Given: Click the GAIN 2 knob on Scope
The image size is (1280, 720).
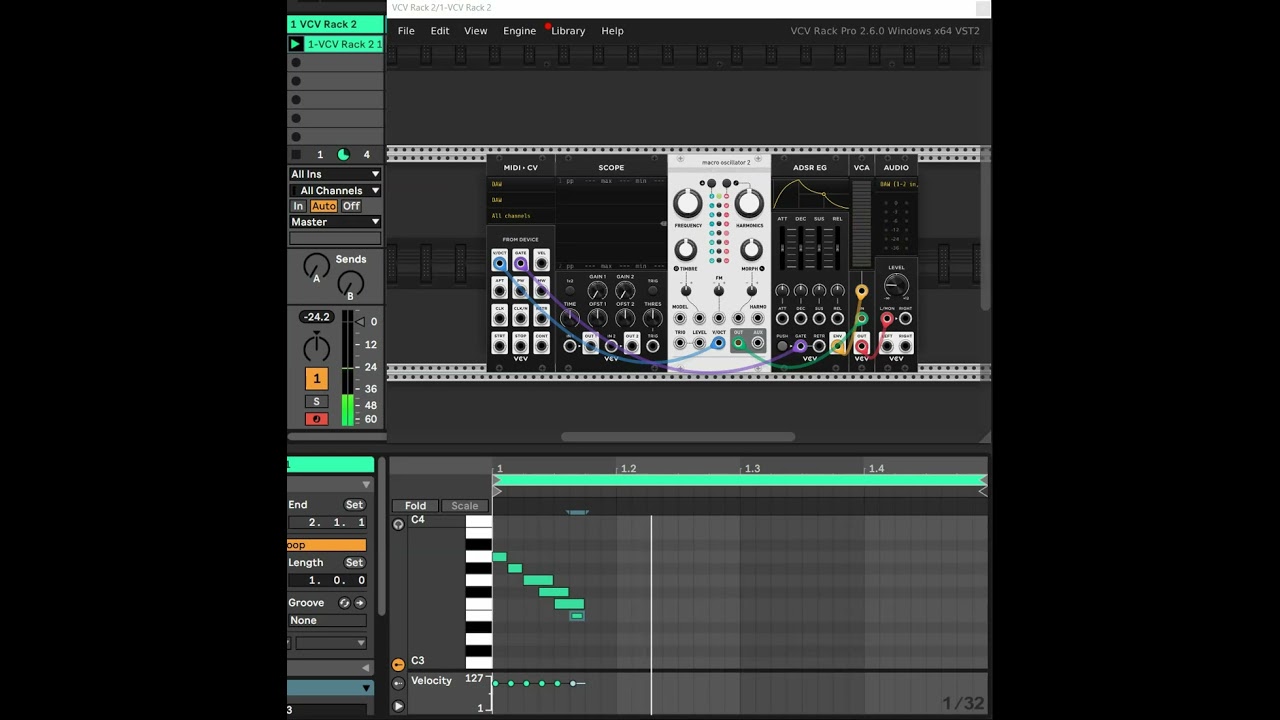Looking at the screenshot, I should click(x=625, y=292).
